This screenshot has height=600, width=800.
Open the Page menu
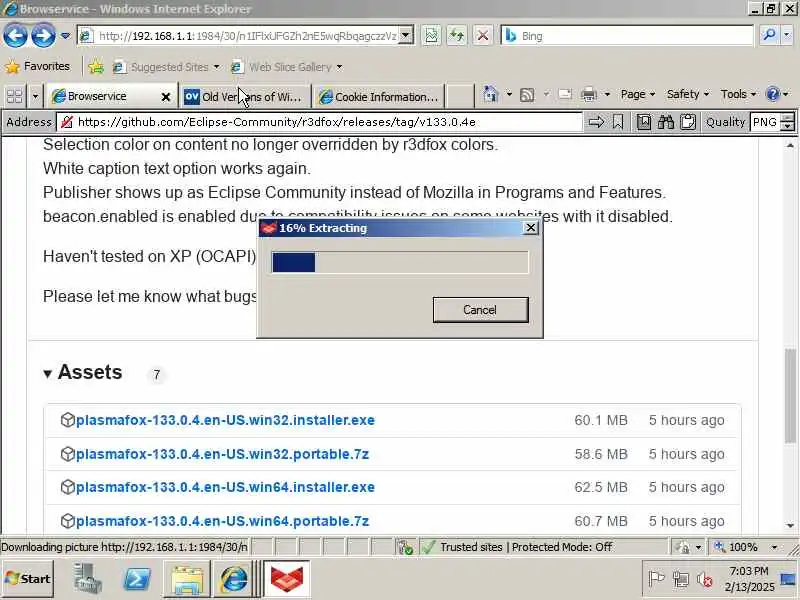click(x=638, y=94)
